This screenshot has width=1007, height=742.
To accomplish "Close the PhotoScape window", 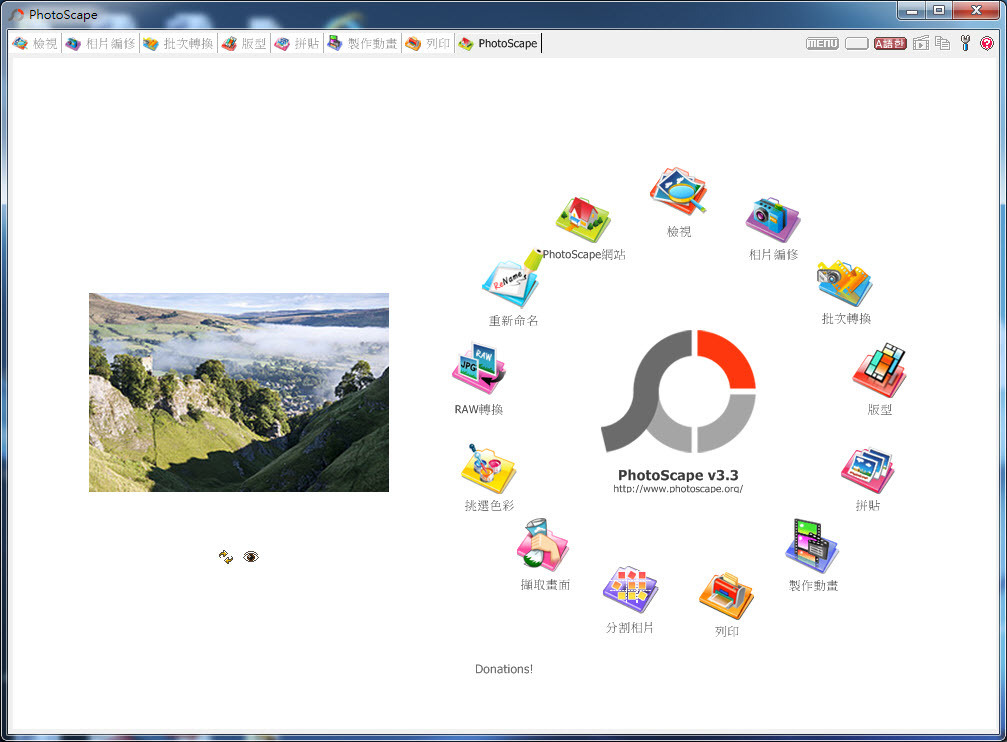I will point(976,11).
